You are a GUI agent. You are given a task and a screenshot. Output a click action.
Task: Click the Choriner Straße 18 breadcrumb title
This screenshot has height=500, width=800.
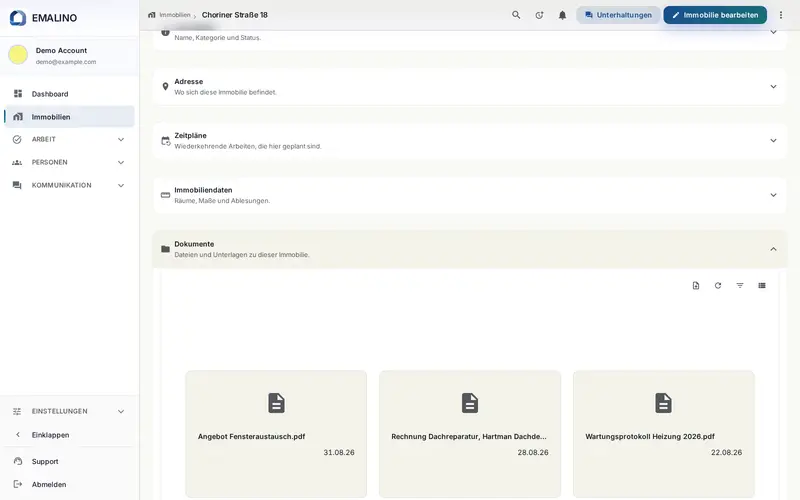pyautogui.click(x=235, y=15)
